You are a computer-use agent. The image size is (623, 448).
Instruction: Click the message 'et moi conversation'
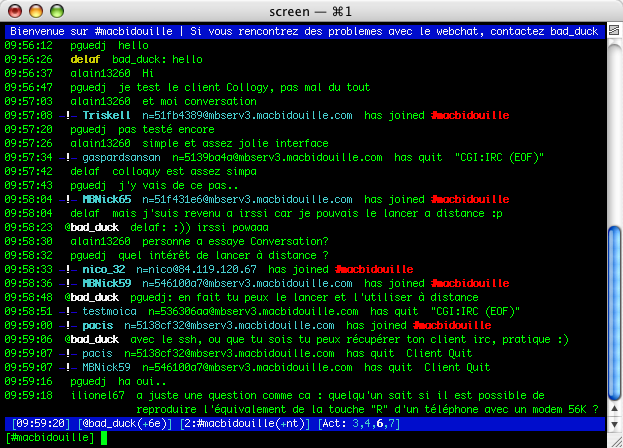199,102
